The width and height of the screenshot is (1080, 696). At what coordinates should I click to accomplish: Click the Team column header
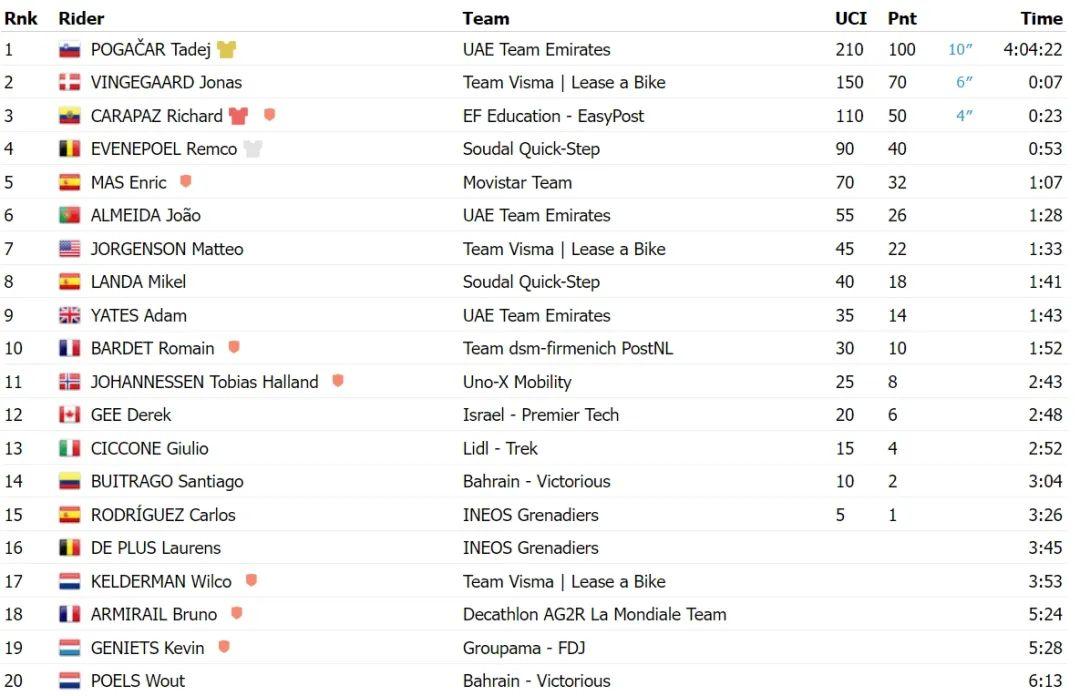(486, 18)
